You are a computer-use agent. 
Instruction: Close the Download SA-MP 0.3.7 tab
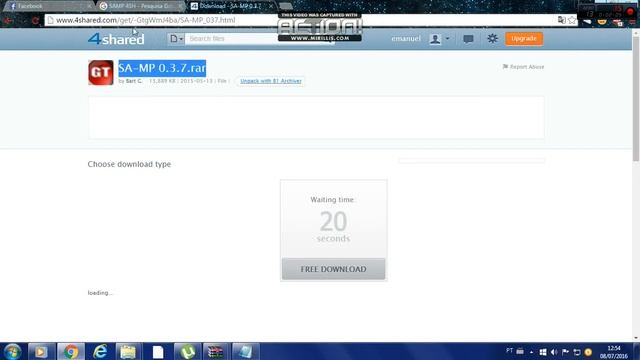click(x=271, y=6)
